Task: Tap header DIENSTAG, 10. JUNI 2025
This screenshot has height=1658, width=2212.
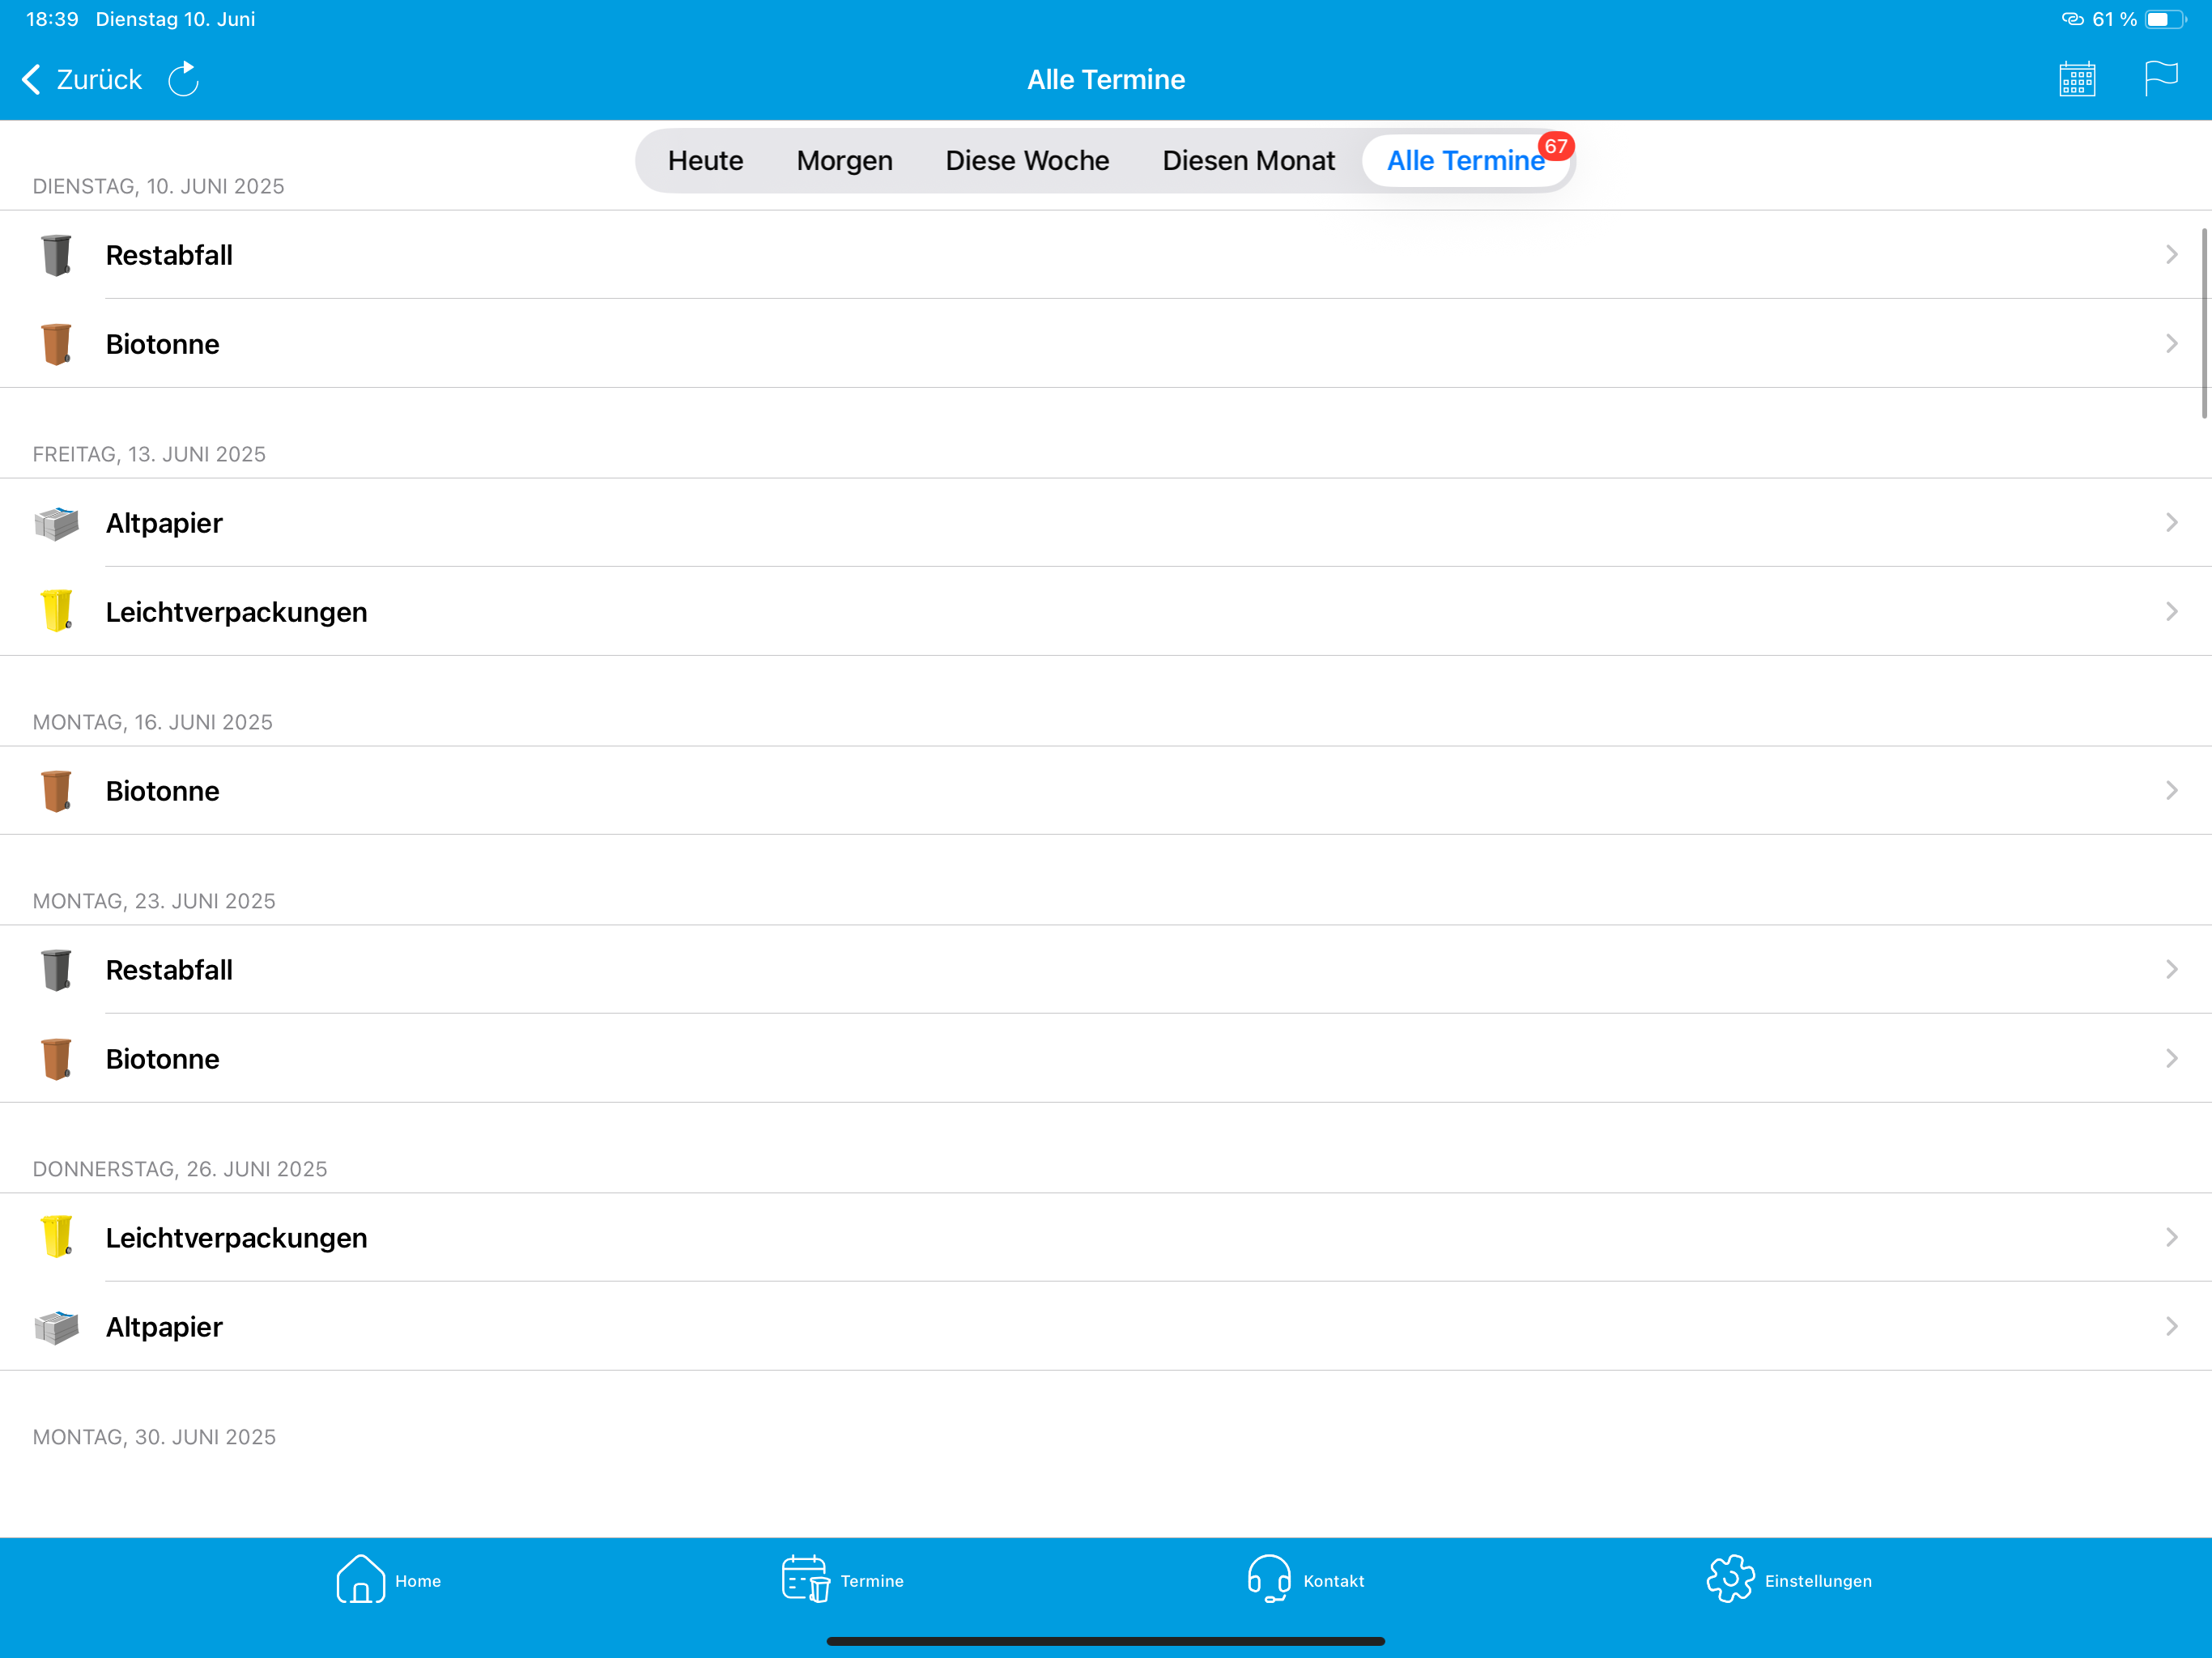Action: tap(158, 186)
